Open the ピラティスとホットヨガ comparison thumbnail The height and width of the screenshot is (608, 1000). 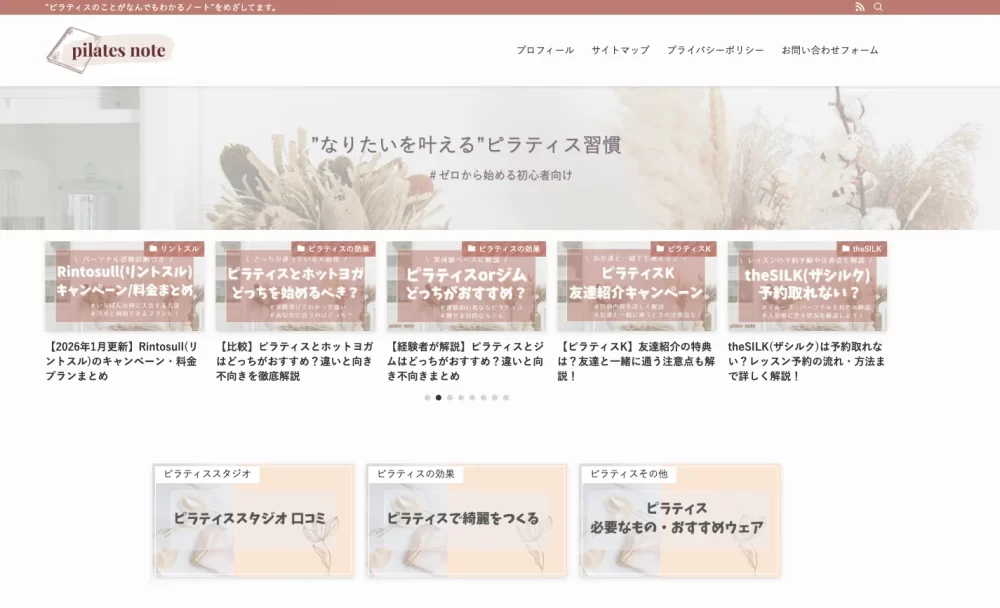pos(295,290)
